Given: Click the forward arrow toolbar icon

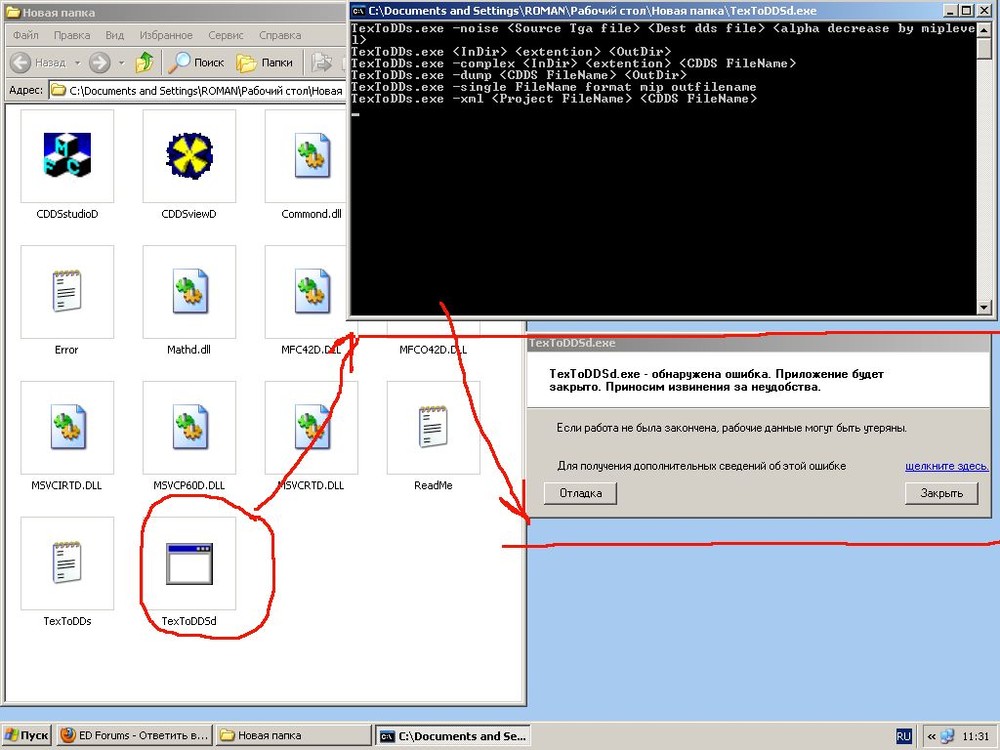Looking at the screenshot, I should (99, 62).
